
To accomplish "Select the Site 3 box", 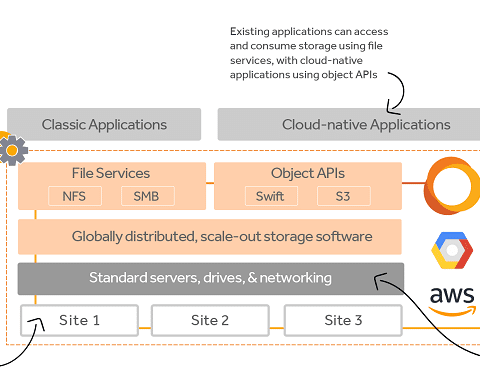I will tap(343, 320).
